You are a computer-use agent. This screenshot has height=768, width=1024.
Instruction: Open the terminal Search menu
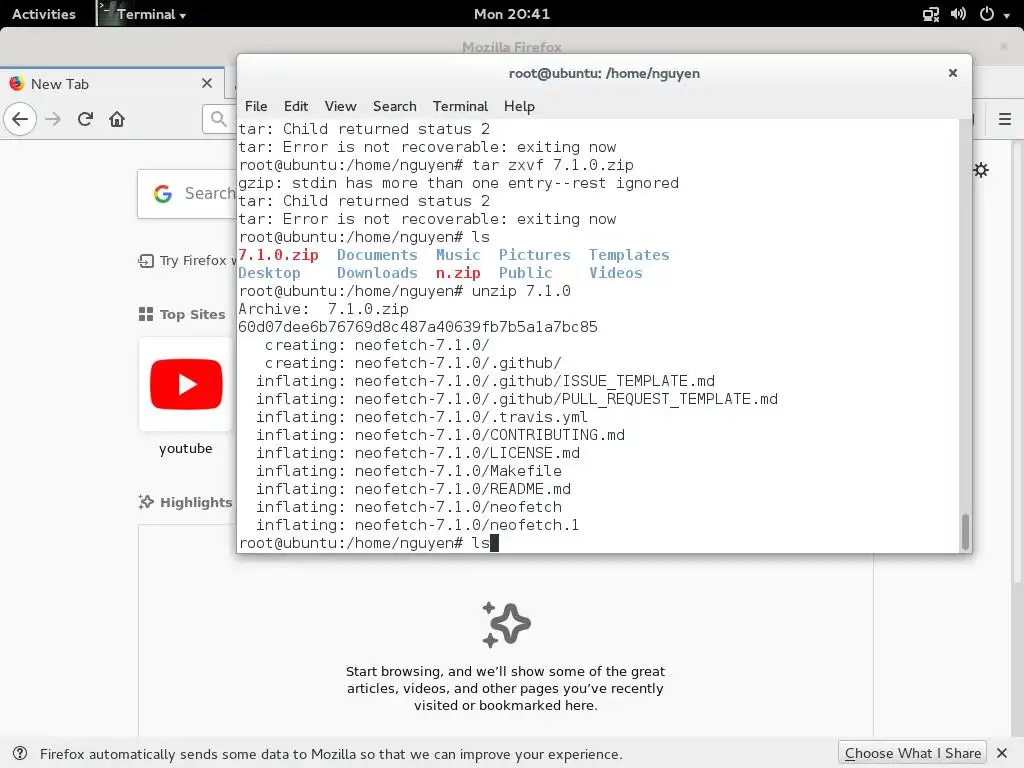coord(394,106)
